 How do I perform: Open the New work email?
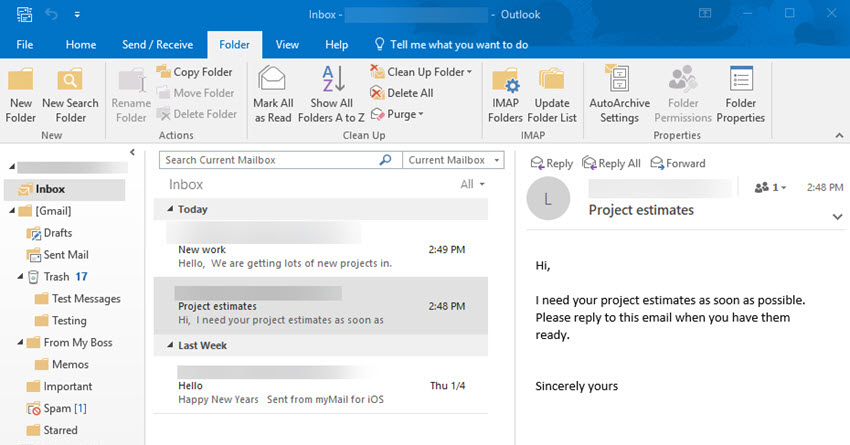321,248
